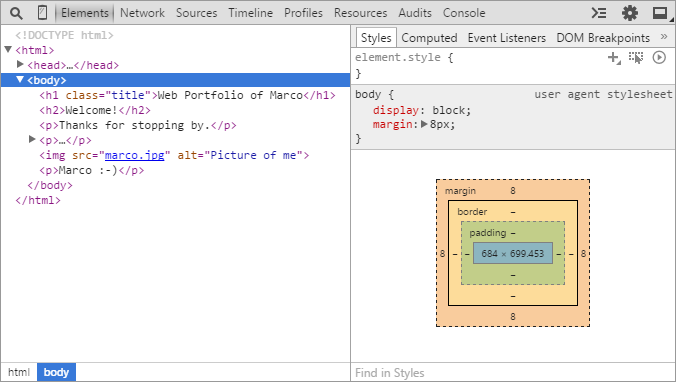Click the margin label in box model
This screenshot has height=382, width=676.
[x=460, y=191]
